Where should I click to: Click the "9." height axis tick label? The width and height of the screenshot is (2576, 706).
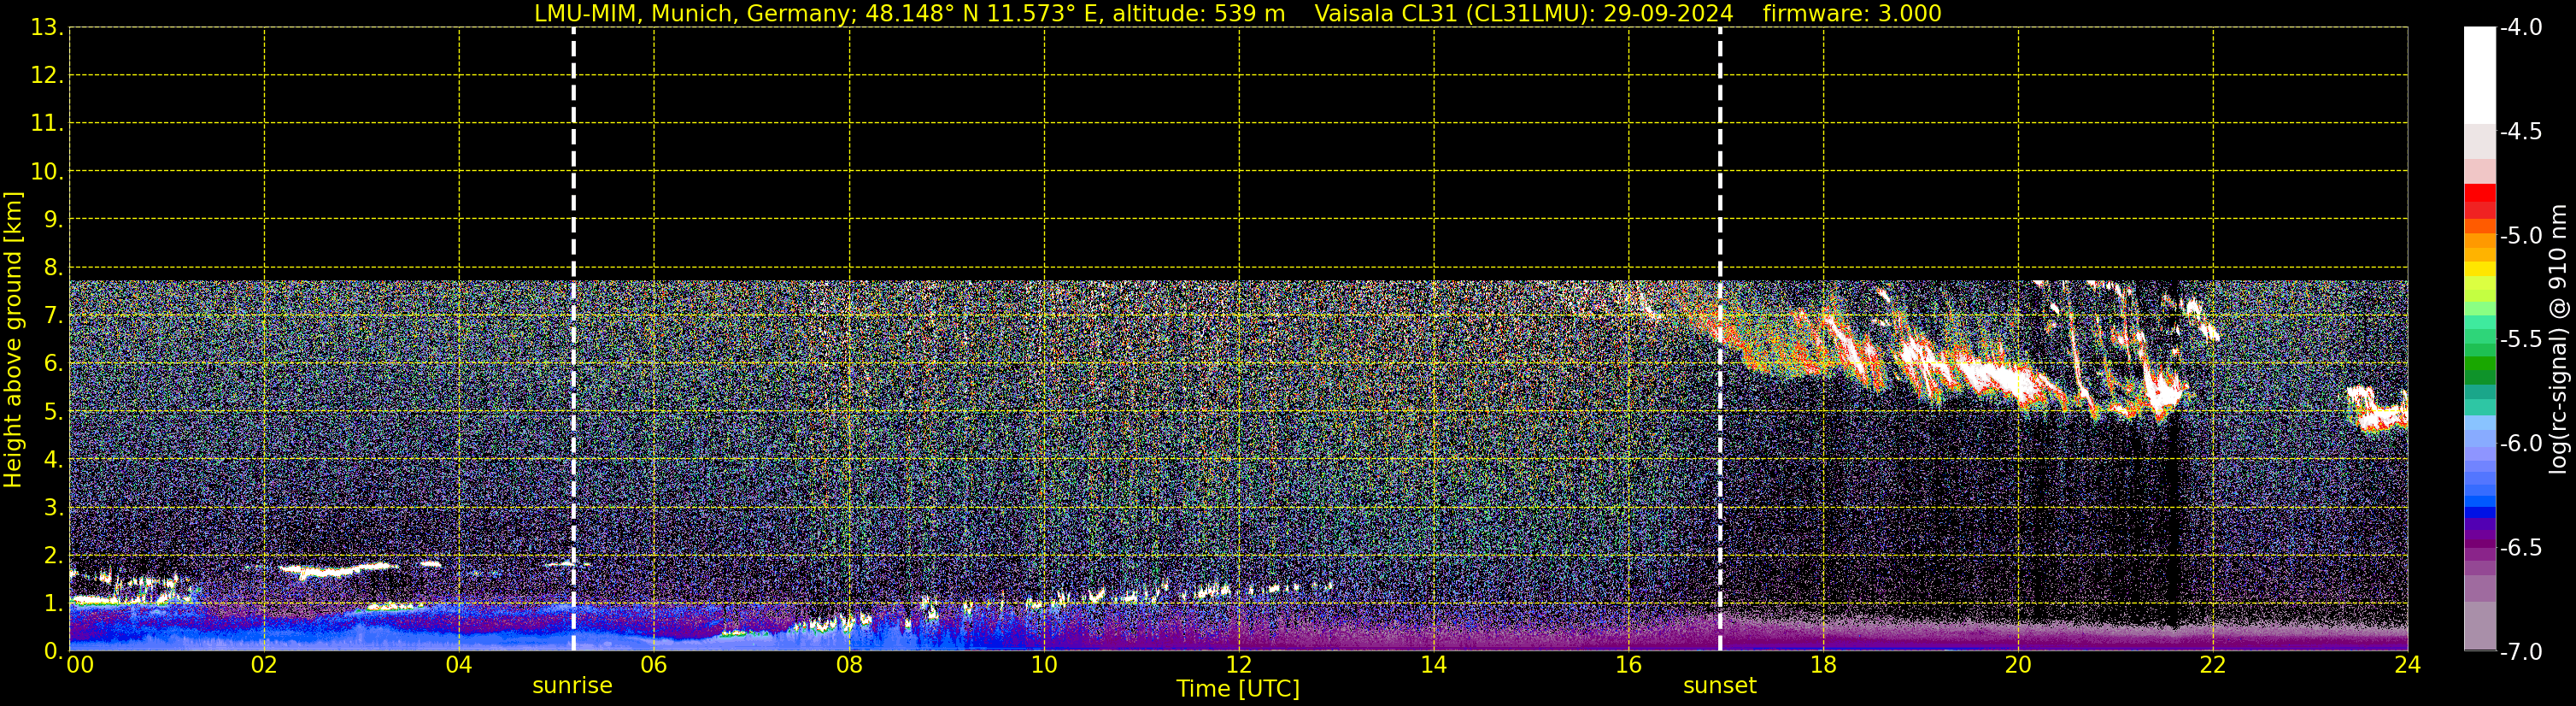(x=53, y=220)
